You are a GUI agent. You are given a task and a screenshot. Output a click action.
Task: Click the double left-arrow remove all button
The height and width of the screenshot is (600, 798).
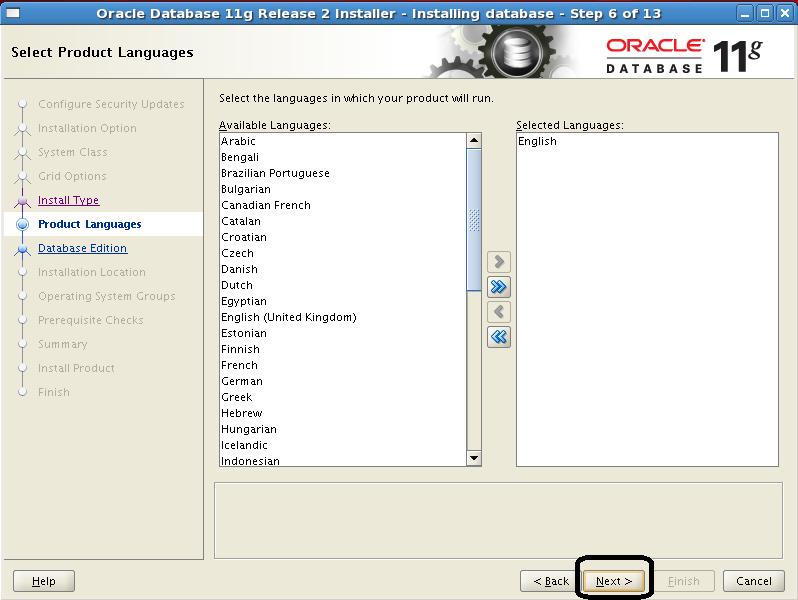(498, 337)
